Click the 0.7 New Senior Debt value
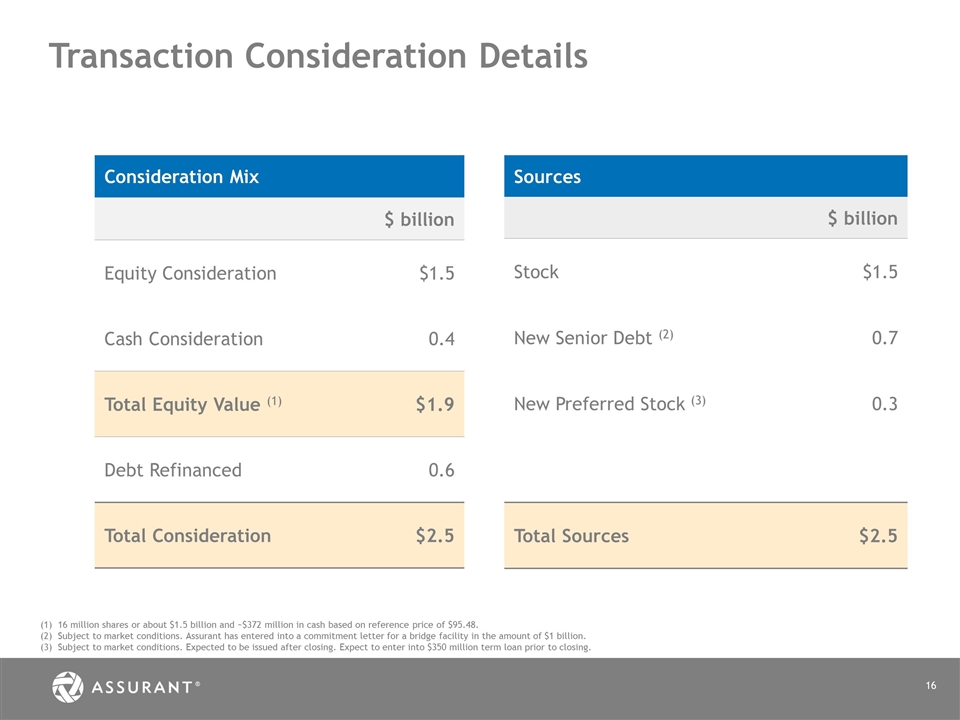This screenshot has height=720, width=960. click(x=884, y=338)
